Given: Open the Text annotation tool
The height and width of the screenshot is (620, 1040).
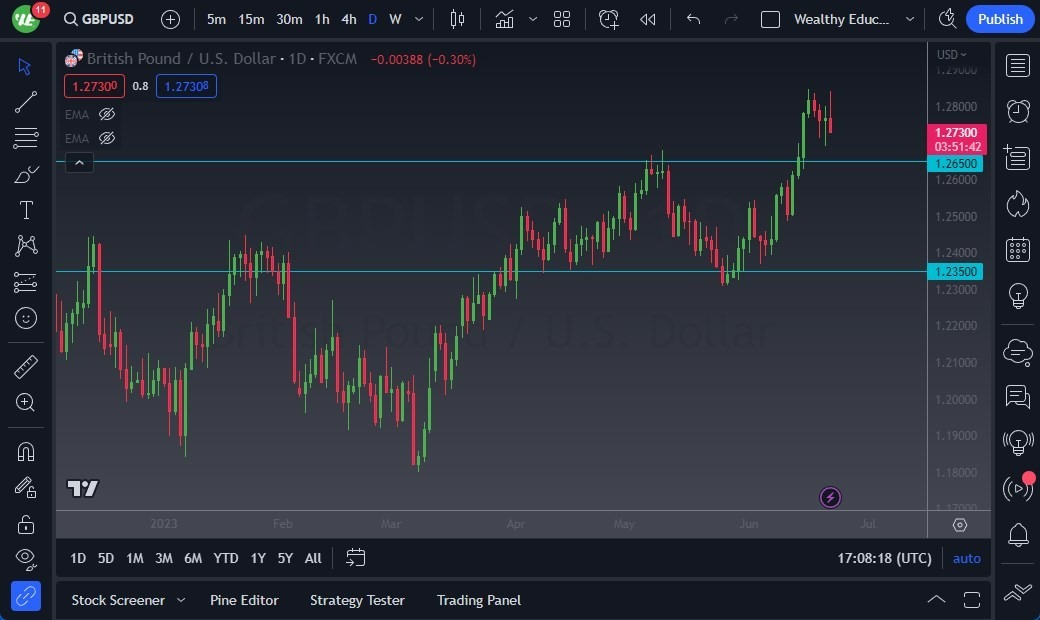Looking at the screenshot, I should [26, 209].
